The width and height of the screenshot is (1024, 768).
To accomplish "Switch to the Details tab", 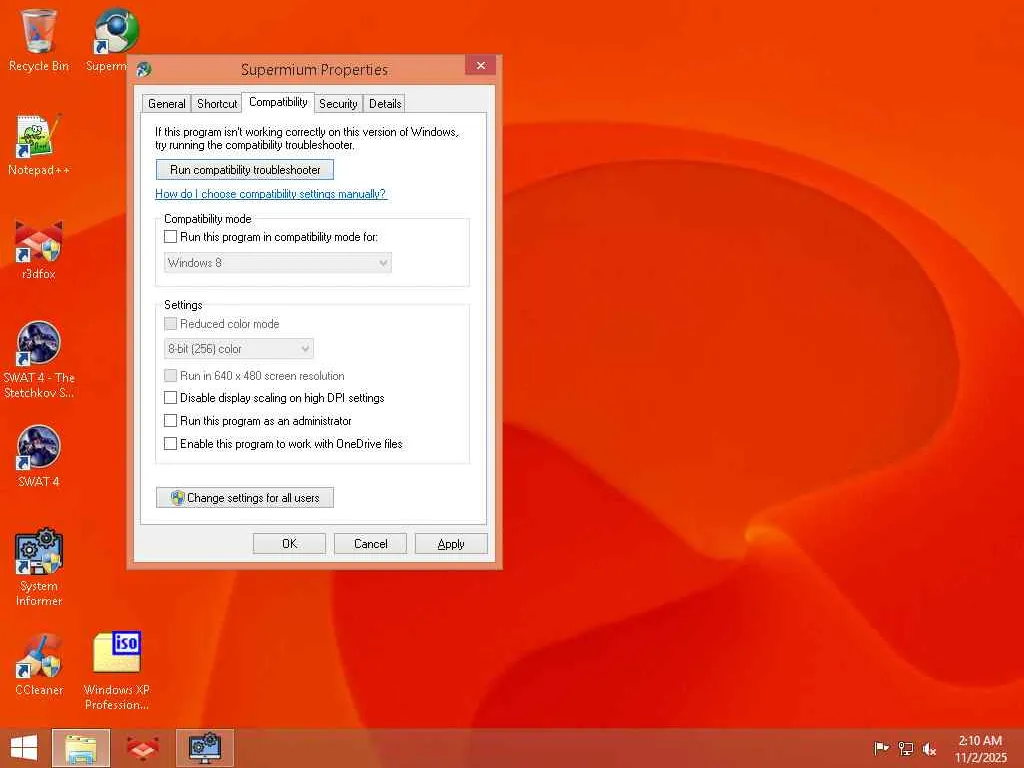I will pyautogui.click(x=385, y=103).
